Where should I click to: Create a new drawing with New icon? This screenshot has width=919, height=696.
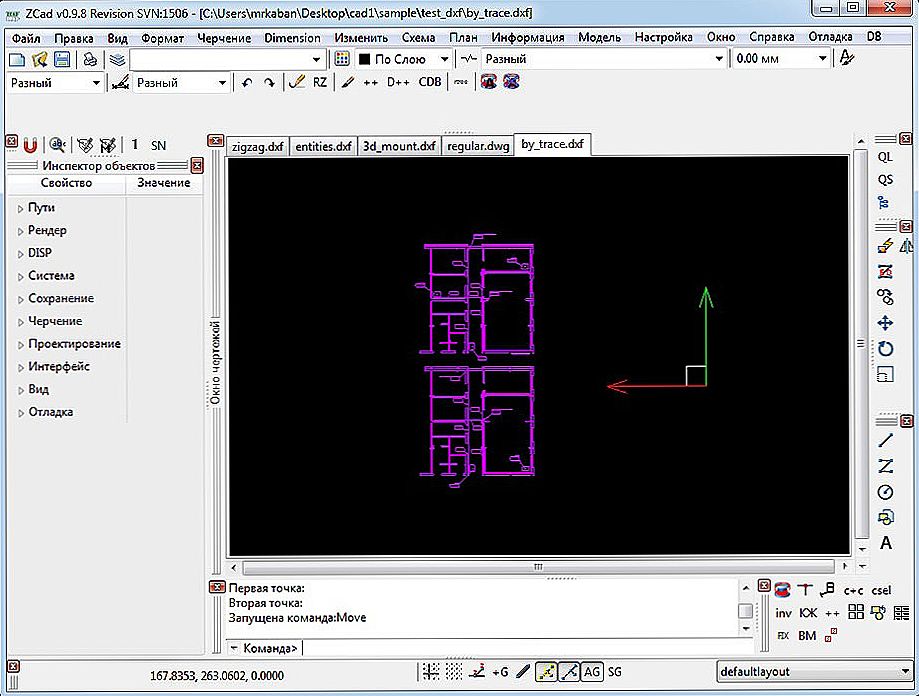point(18,59)
